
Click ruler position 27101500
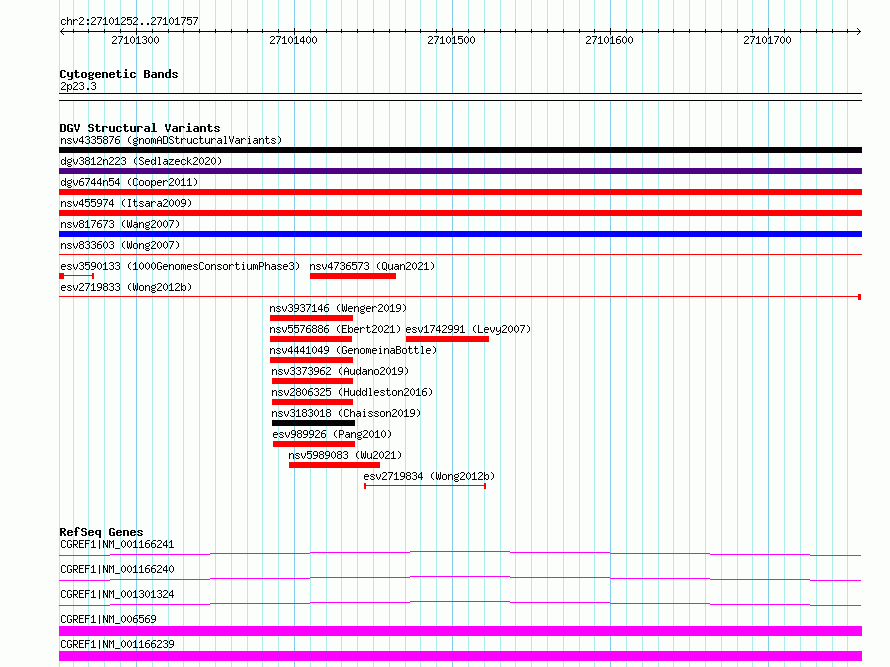coord(451,40)
